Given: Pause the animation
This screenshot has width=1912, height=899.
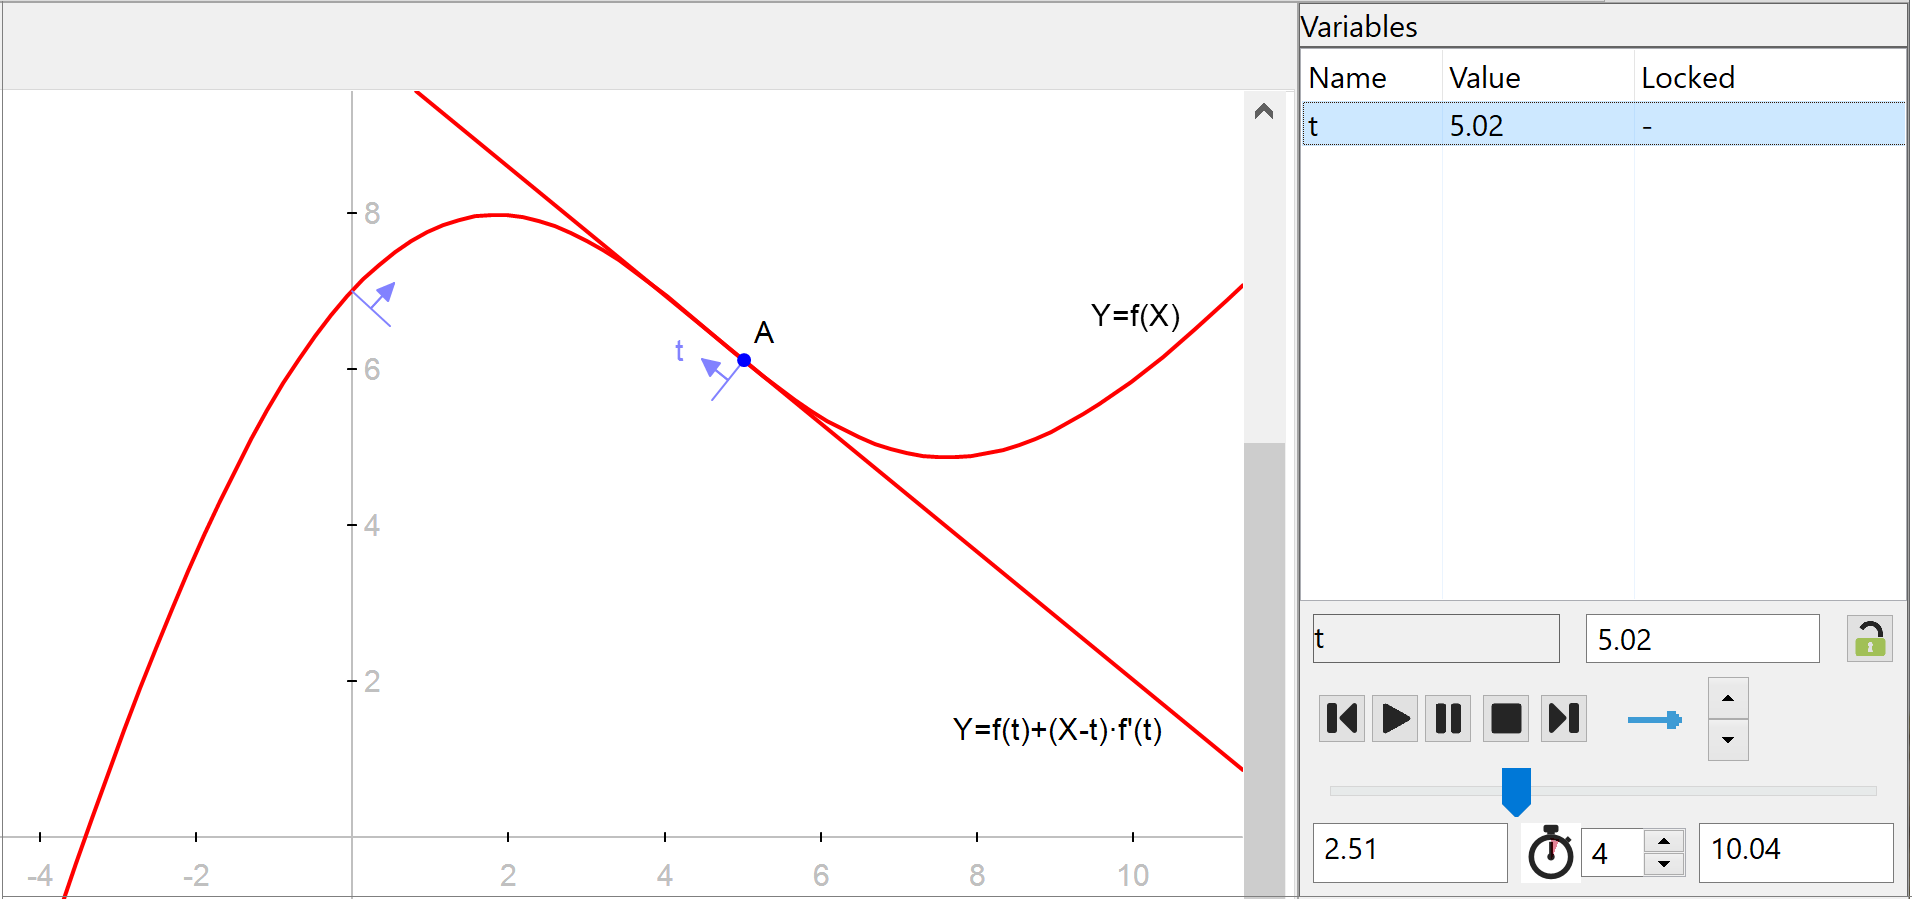Looking at the screenshot, I should tap(1447, 719).
